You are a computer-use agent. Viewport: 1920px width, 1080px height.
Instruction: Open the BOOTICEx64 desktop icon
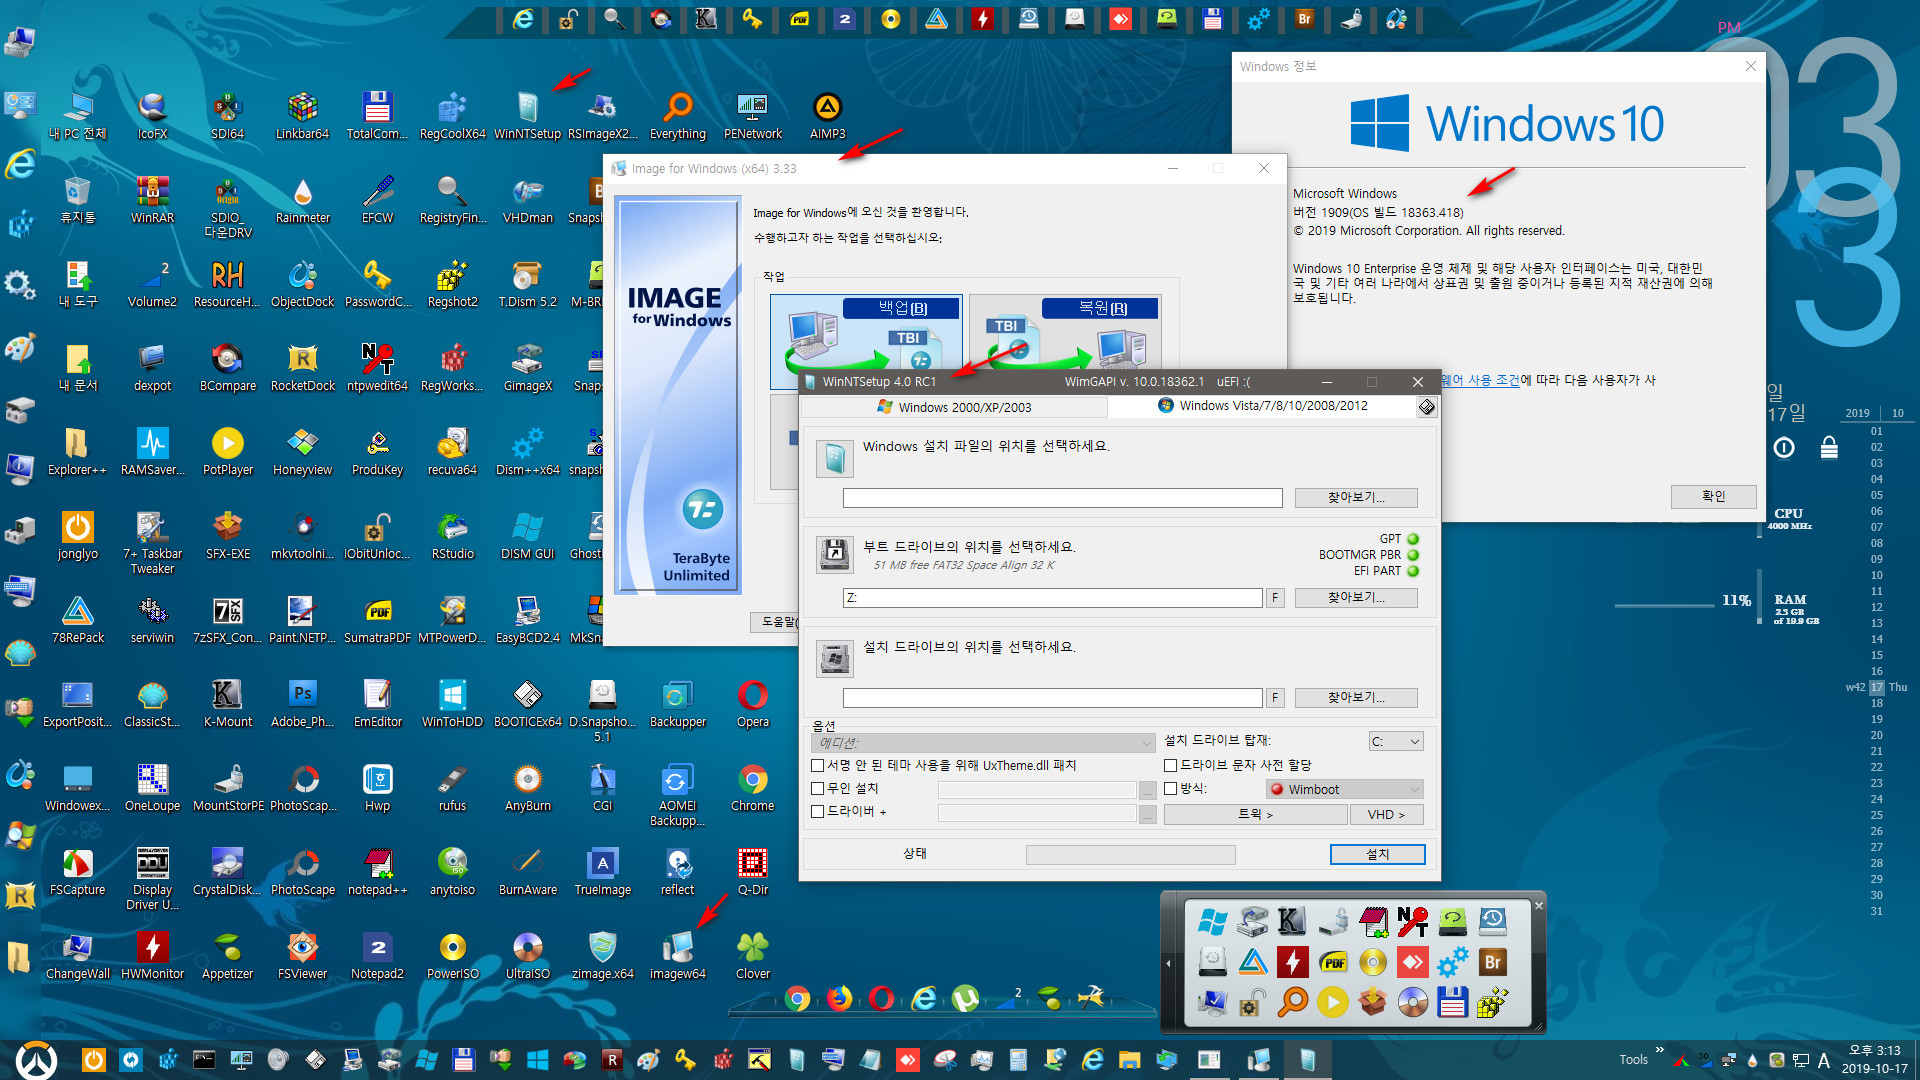pos(527,703)
